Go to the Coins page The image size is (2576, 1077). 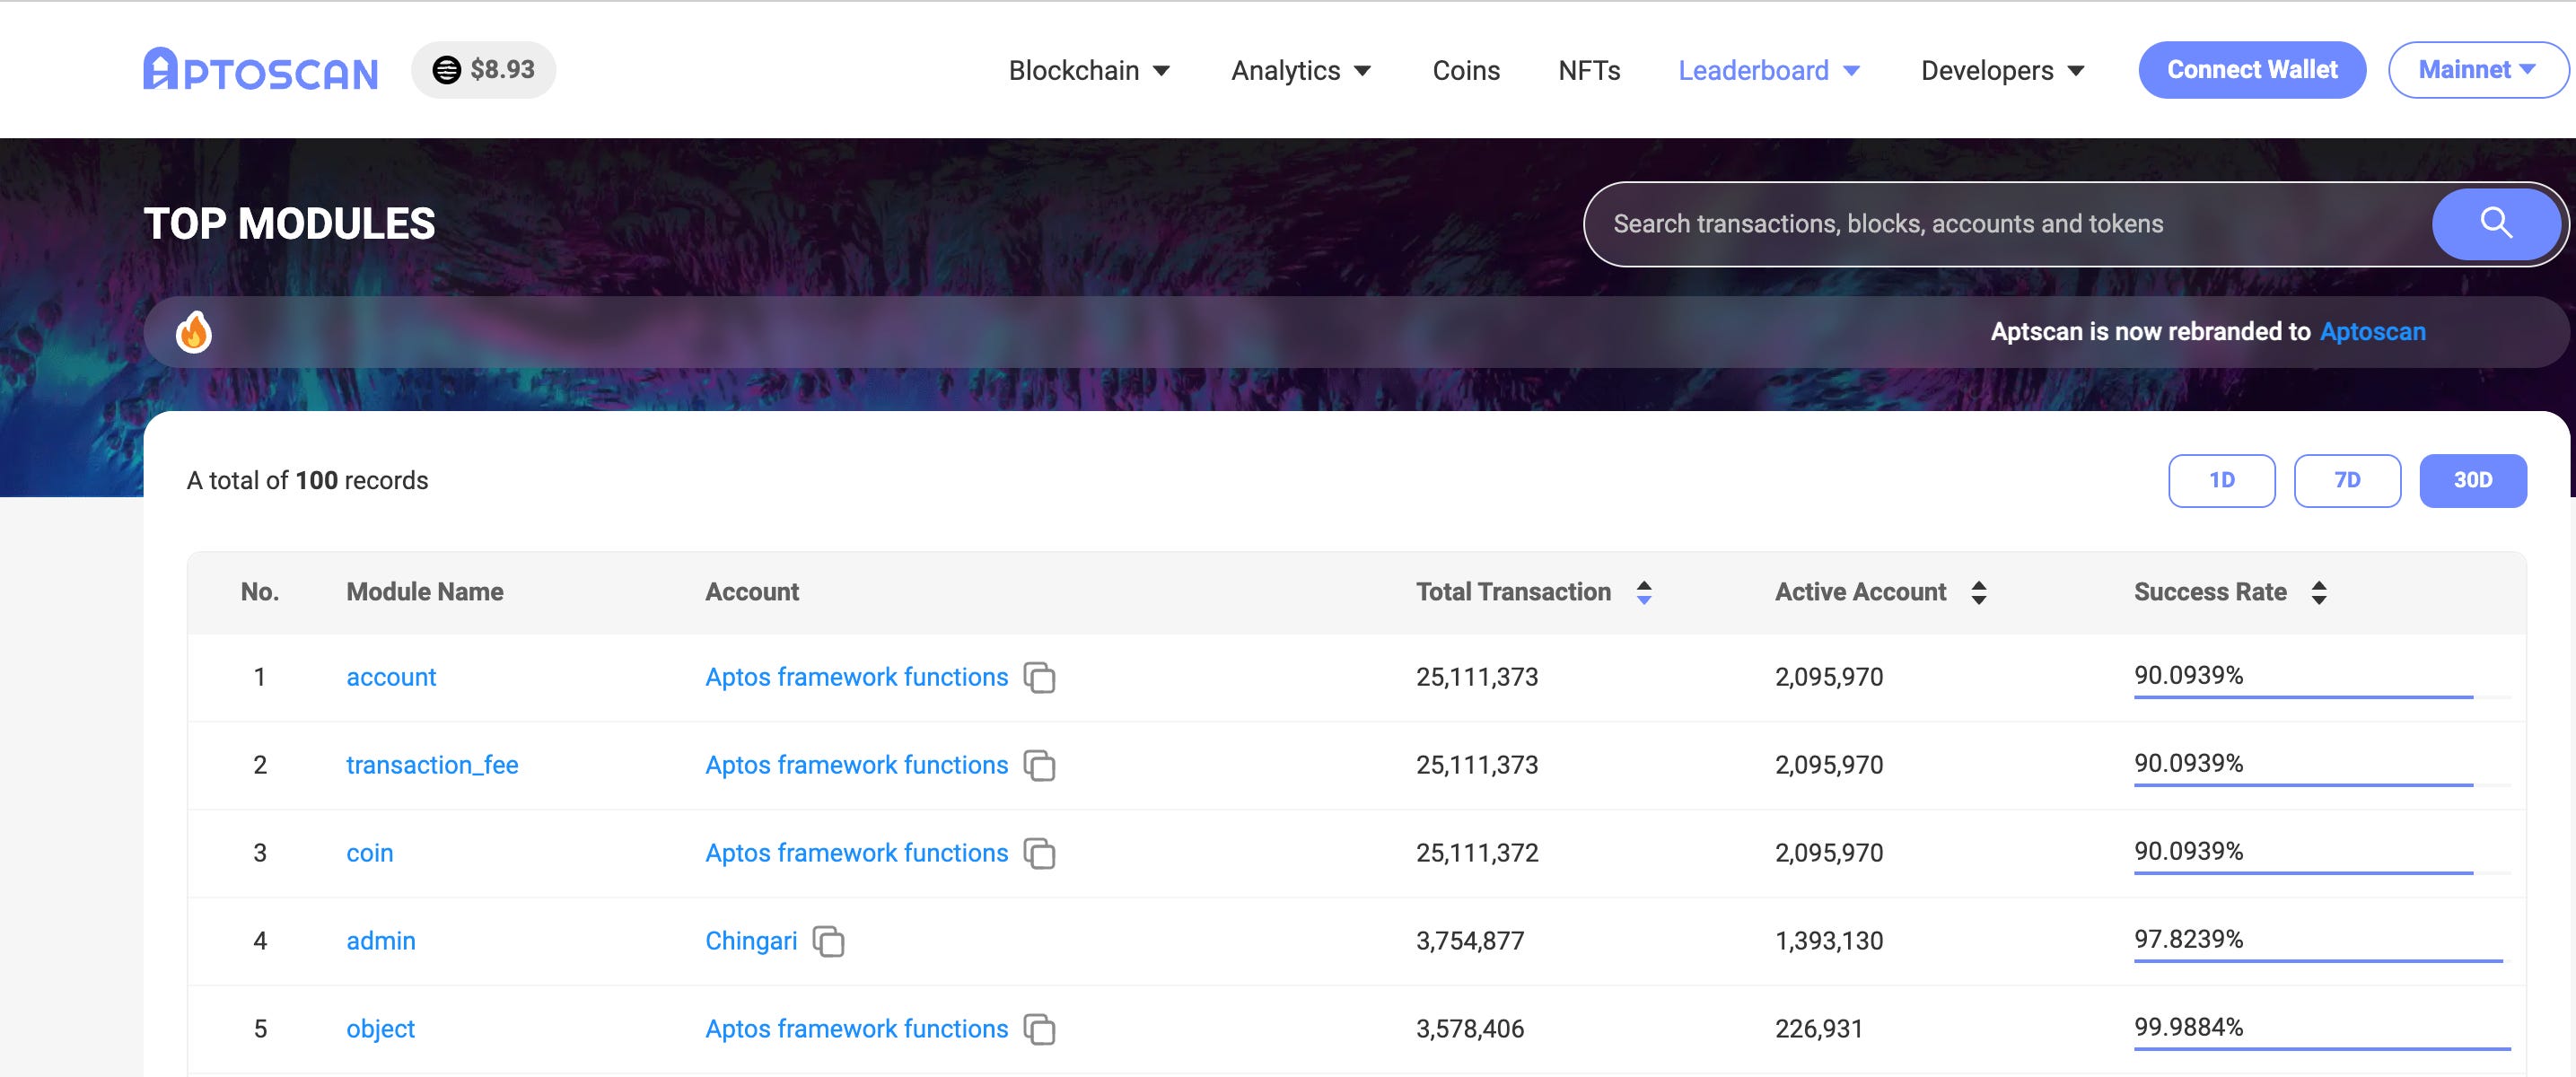pos(1466,70)
